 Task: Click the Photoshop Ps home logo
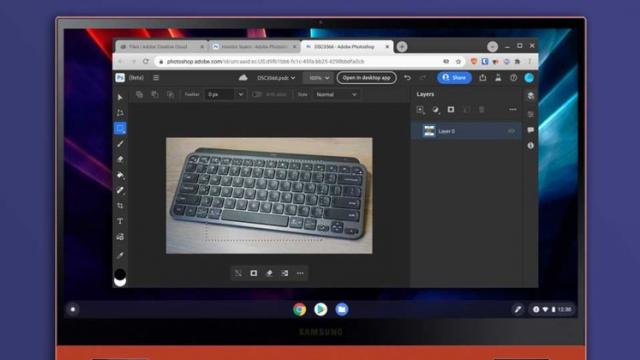(x=120, y=78)
